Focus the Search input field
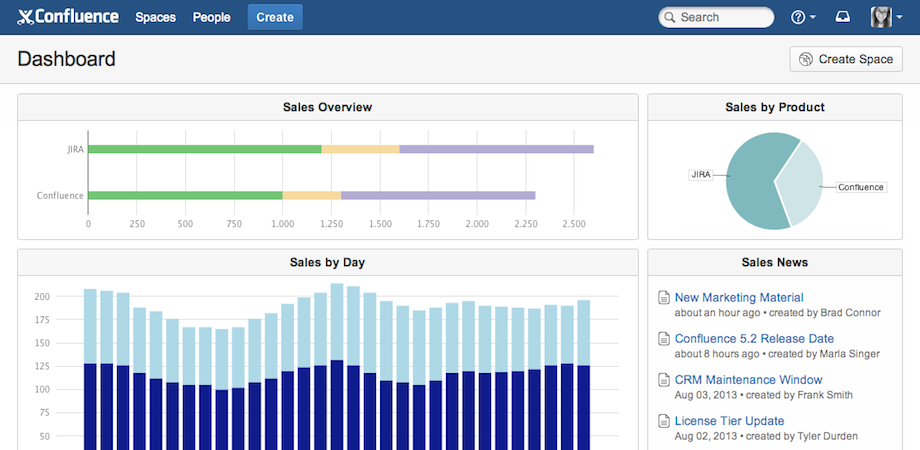The height and width of the screenshot is (450, 920). point(722,17)
